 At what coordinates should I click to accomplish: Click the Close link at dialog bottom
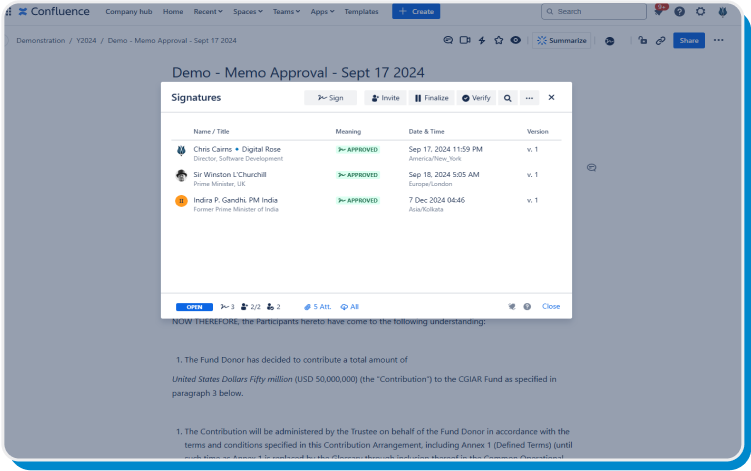pos(551,306)
